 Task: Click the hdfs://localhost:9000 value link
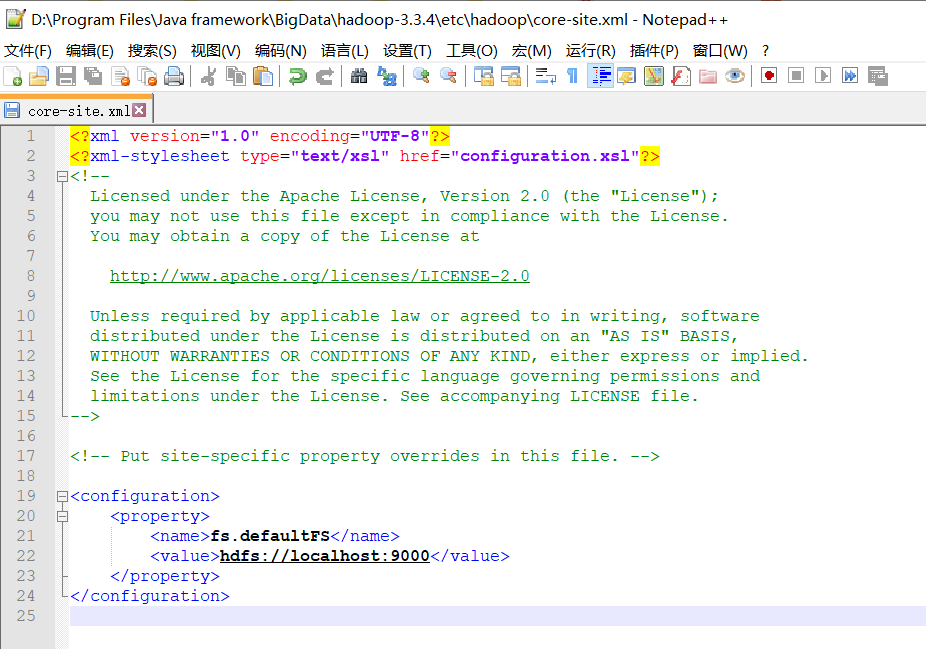click(324, 556)
